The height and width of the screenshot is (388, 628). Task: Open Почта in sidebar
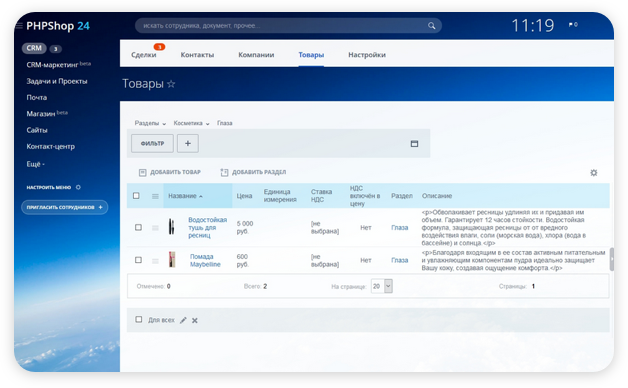coord(37,97)
